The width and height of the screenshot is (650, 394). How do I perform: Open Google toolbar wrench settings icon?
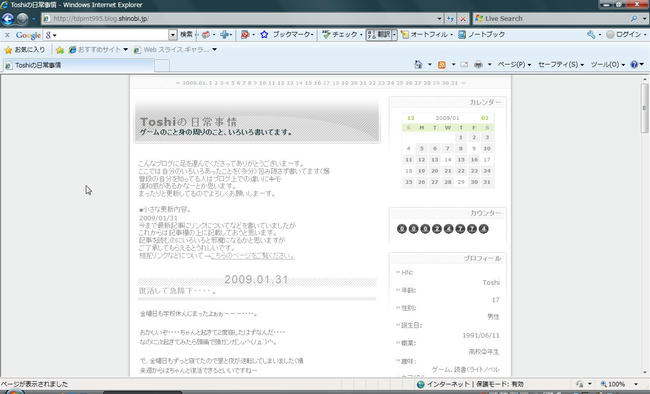tap(591, 35)
